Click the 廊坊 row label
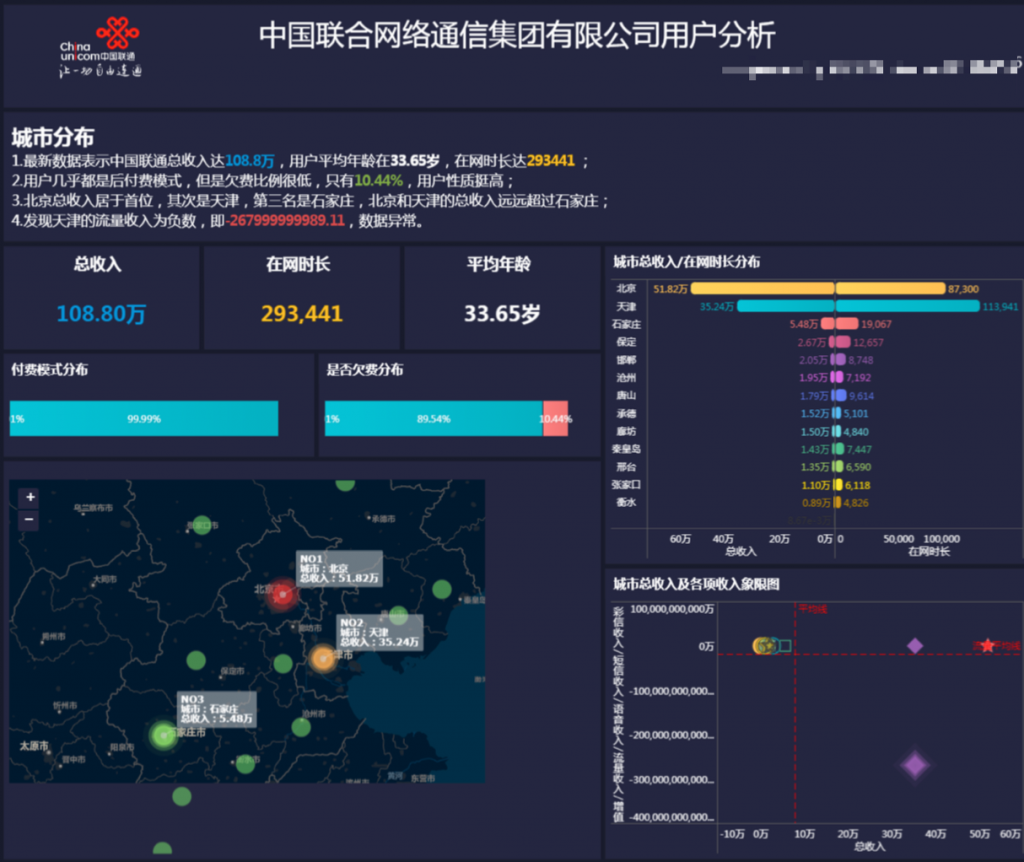Viewport: 1024px width, 862px height. click(x=626, y=431)
